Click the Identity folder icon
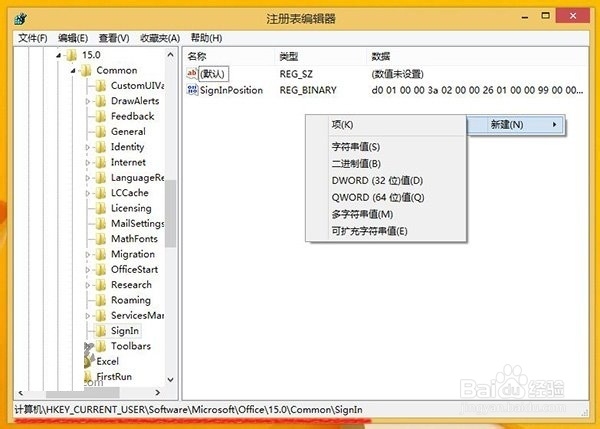 101,147
